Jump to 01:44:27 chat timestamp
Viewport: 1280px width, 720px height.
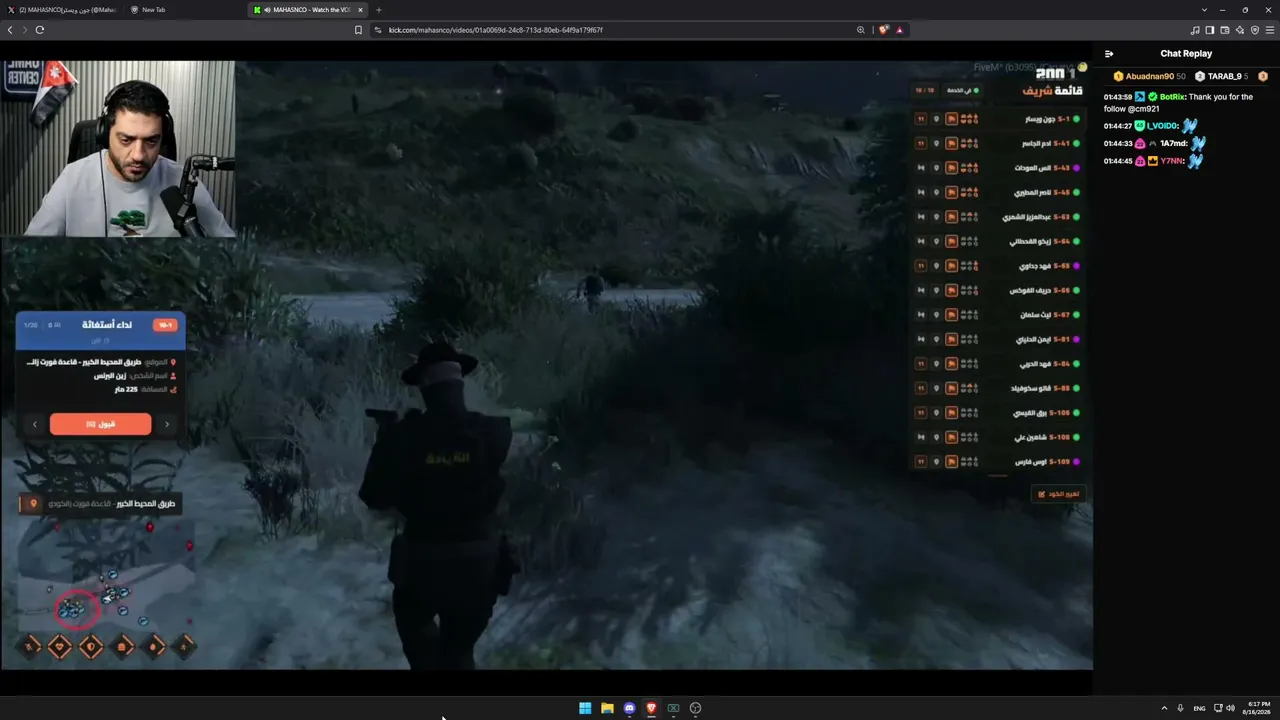coord(1117,126)
